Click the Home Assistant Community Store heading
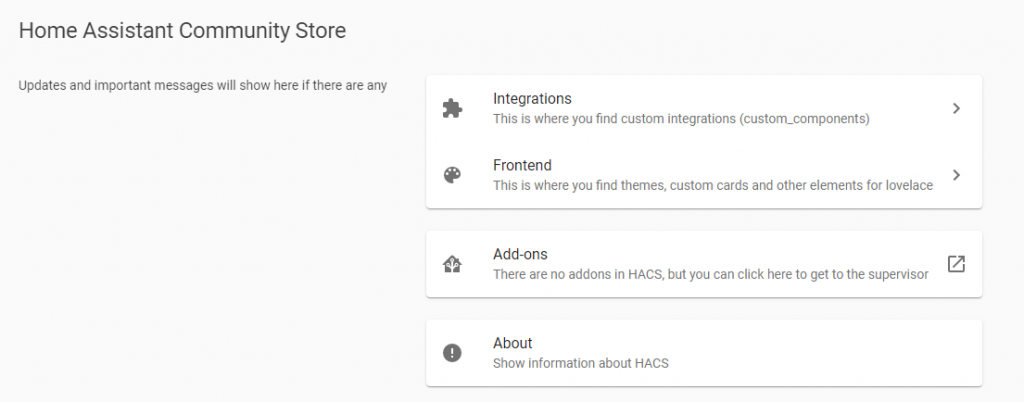This screenshot has width=1024, height=402. 182,30
